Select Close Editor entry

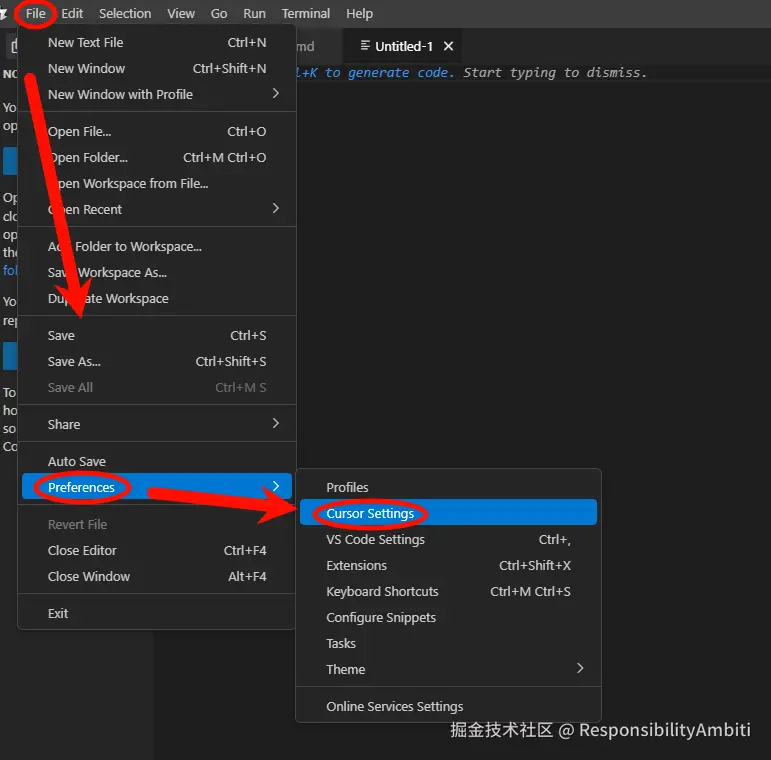[x=157, y=551]
